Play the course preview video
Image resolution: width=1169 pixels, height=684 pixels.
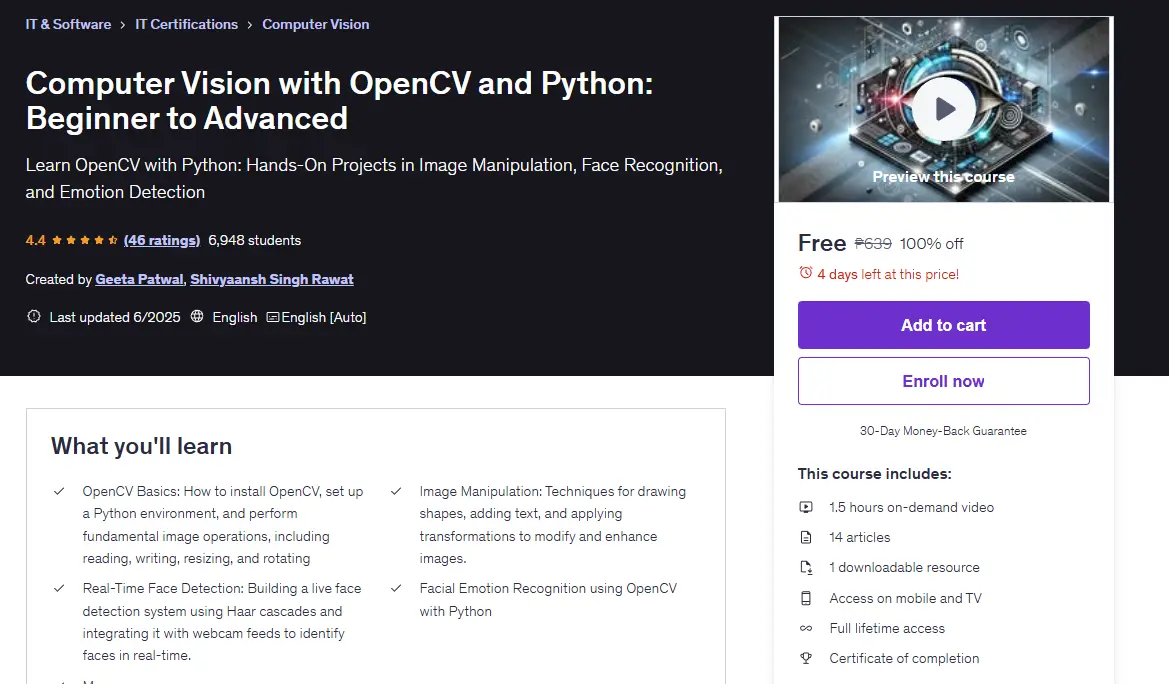[944, 109]
